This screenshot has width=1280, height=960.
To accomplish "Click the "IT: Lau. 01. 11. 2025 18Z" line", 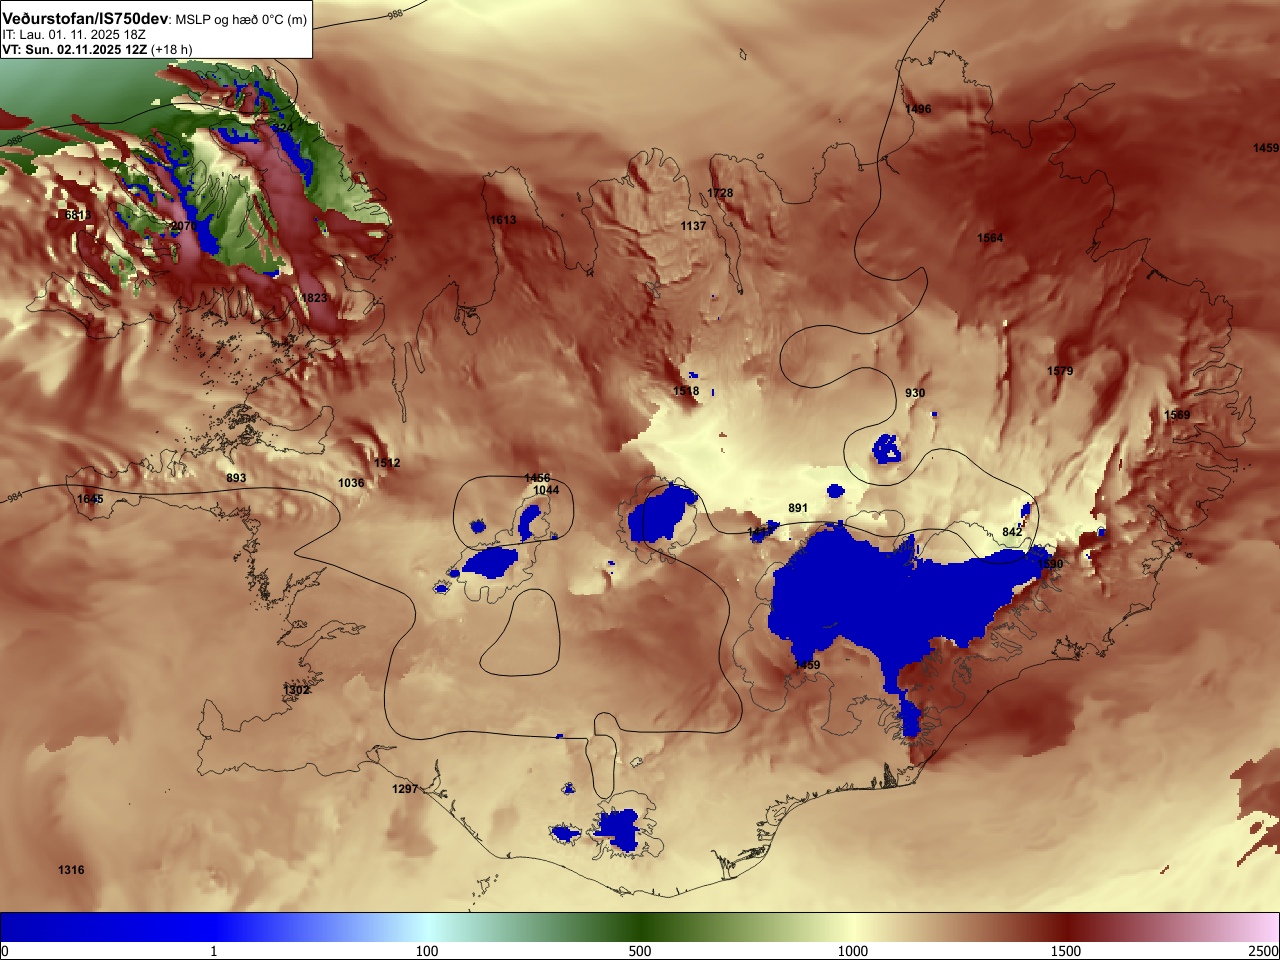I will (x=74, y=35).
